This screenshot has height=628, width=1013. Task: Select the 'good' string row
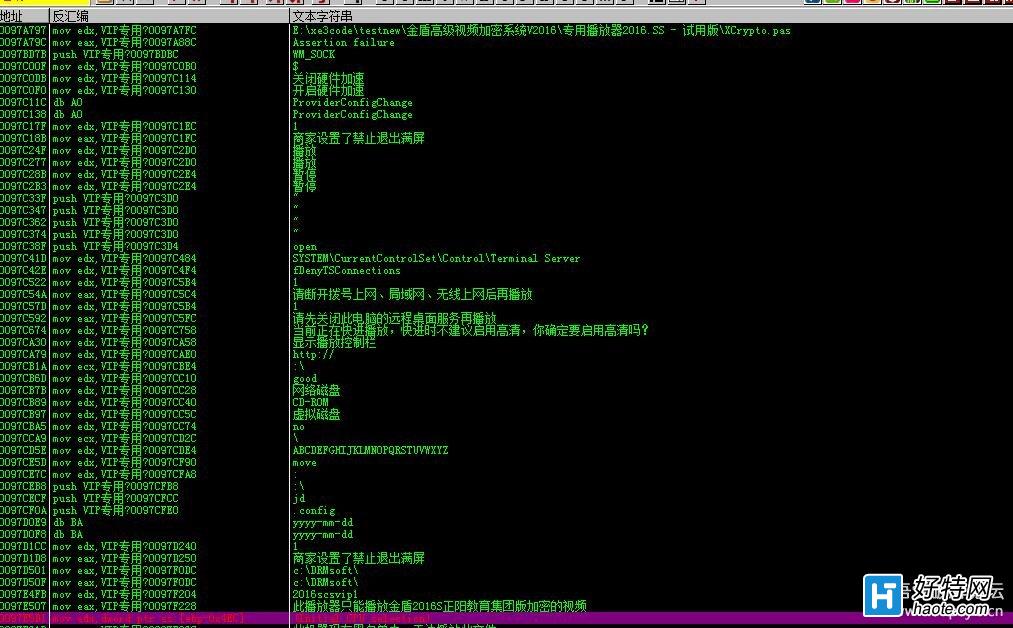[x=304, y=379]
